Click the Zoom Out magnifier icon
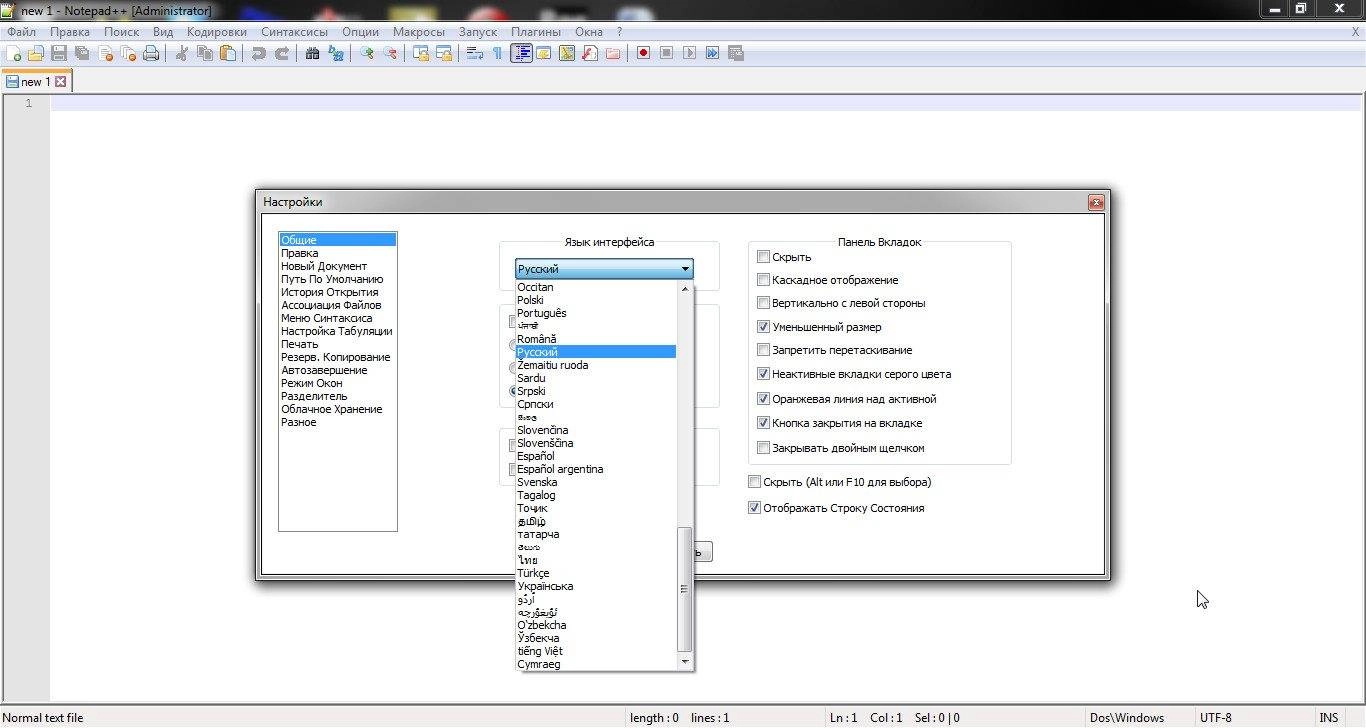The height and width of the screenshot is (728, 1366). pos(390,53)
